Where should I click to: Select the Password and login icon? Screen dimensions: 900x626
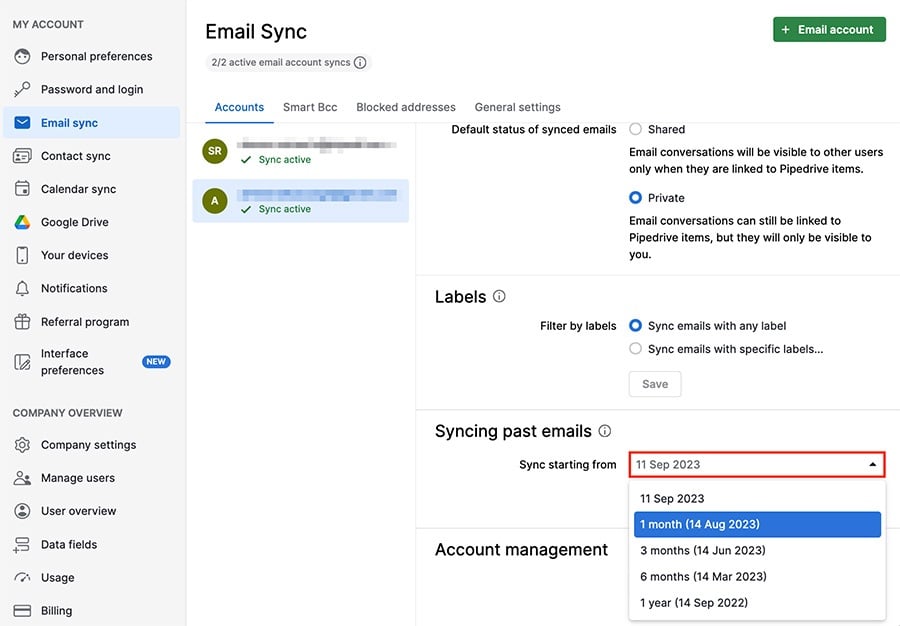coord(22,89)
